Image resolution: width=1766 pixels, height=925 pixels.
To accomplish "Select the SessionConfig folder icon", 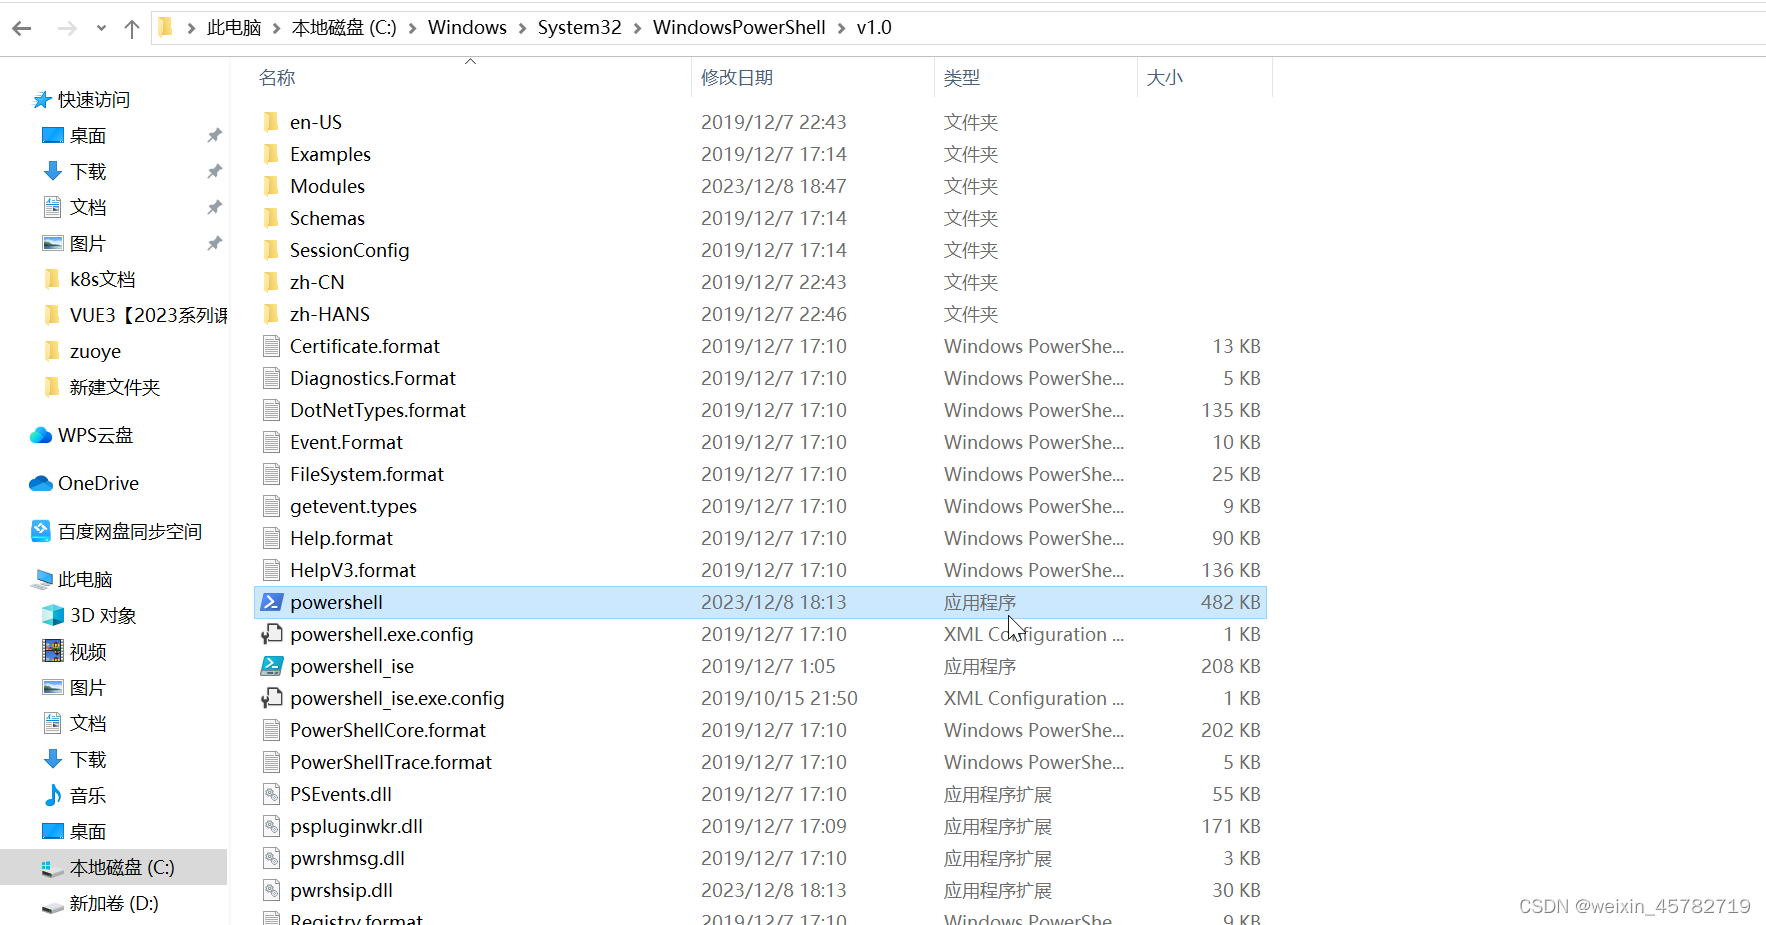I will [x=271, y=250].
